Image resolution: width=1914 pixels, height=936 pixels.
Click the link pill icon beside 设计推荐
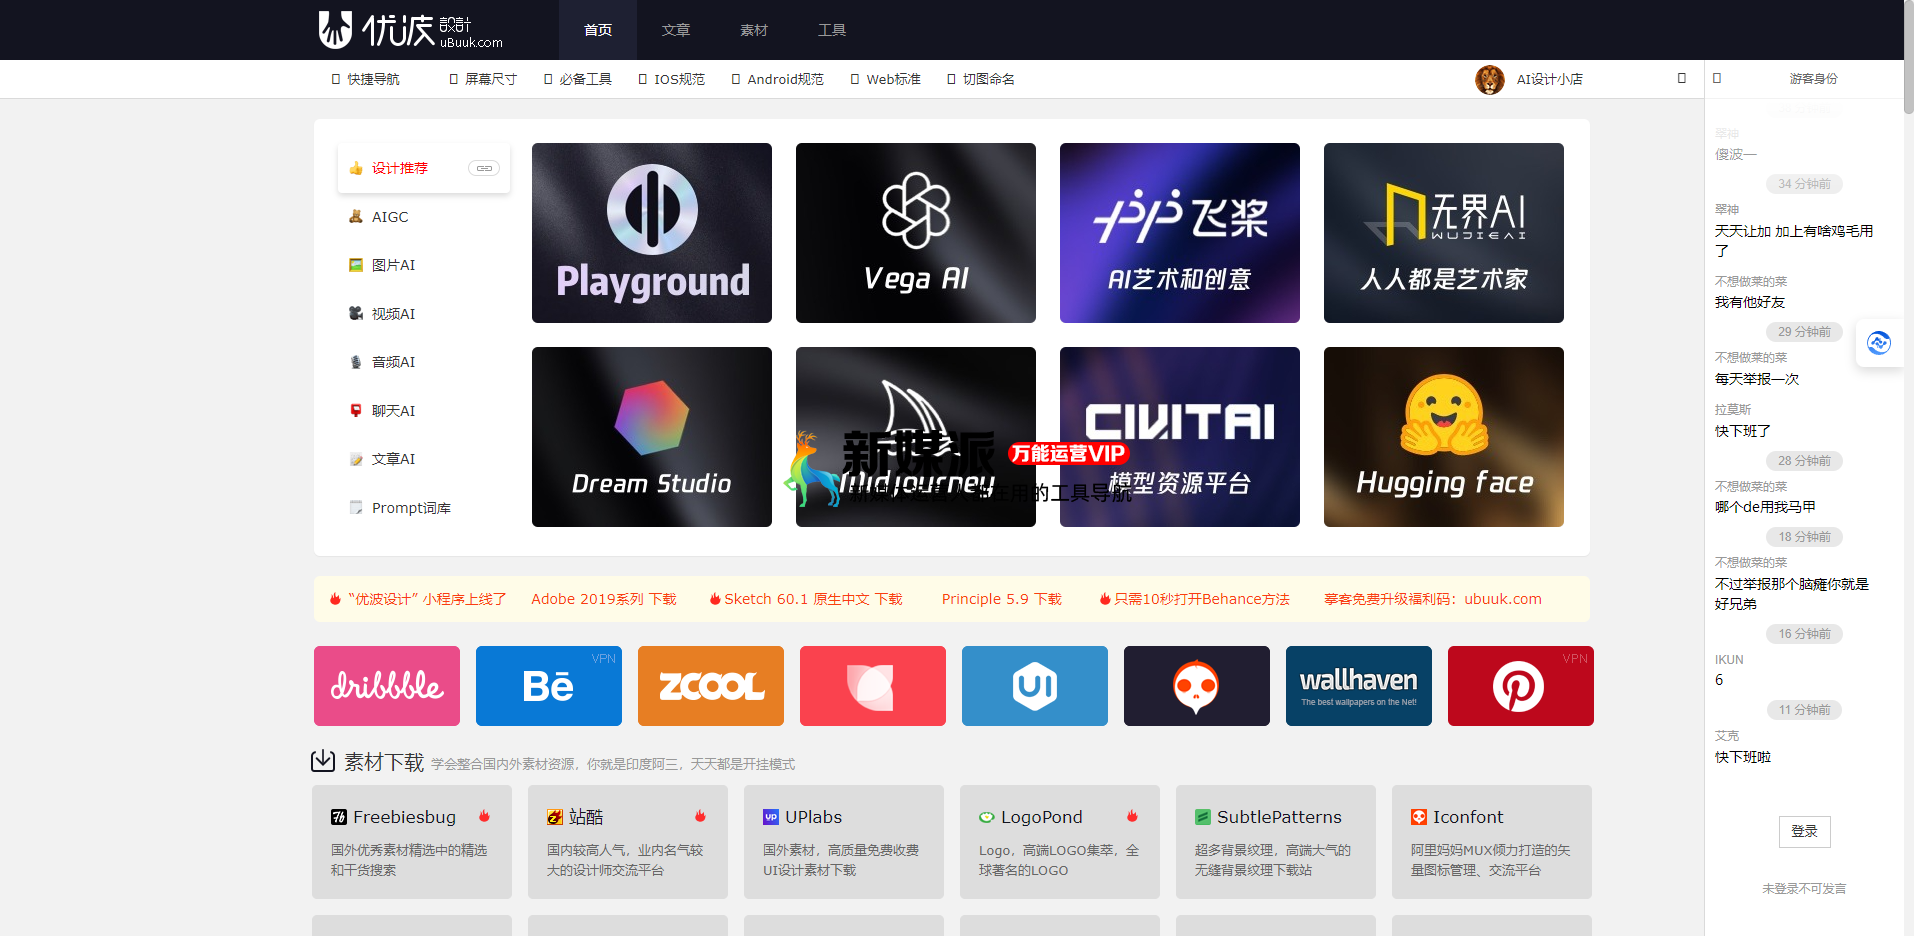coord(484,168)
